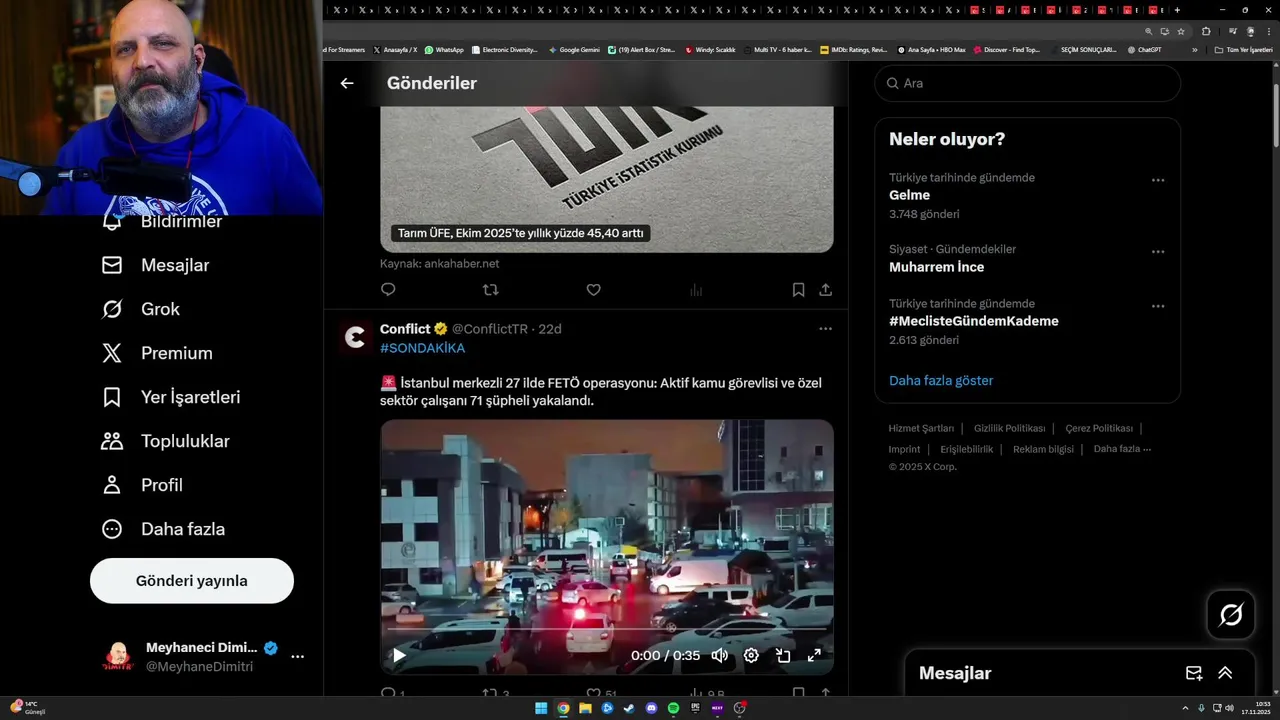Image resolution: width=1280 pixels, height=720 pixels.
Task: Click Daha fazla göster link
Action: coord(941,381)
